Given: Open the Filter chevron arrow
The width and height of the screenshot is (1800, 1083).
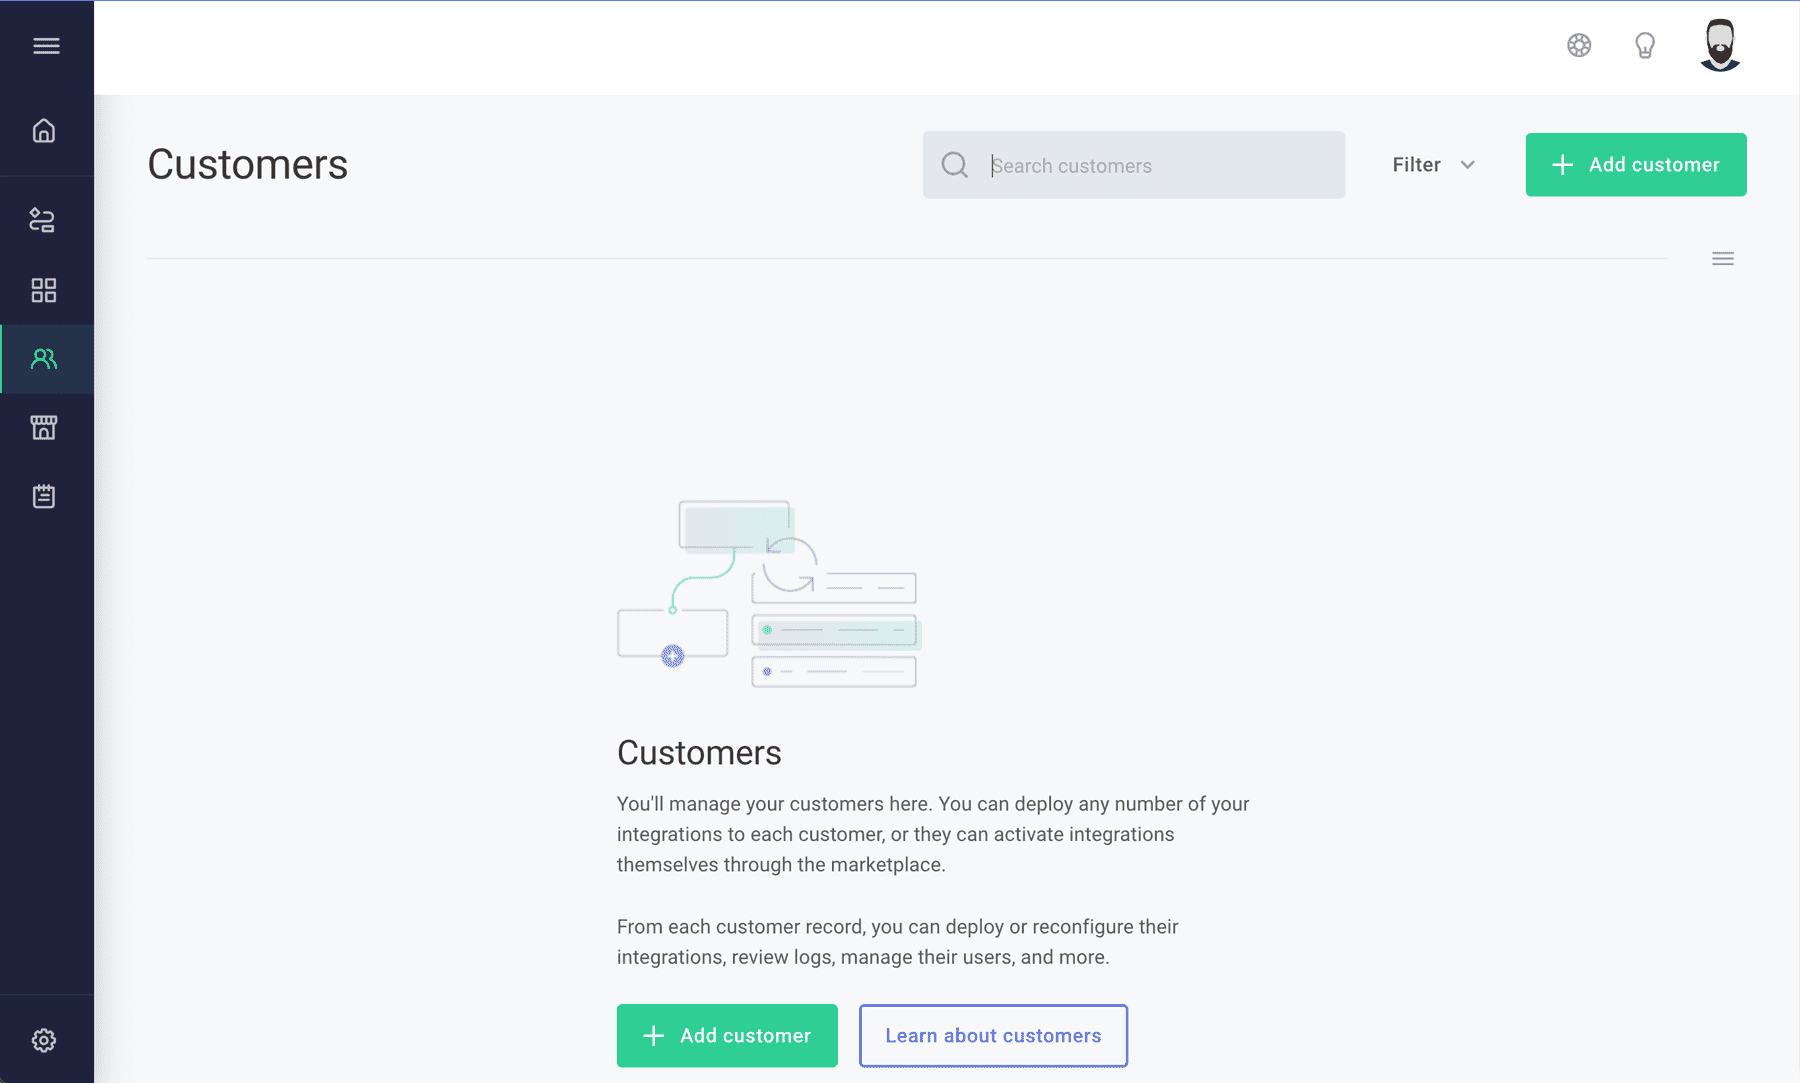Looking at the screenshot, I should pos(1467,165).
